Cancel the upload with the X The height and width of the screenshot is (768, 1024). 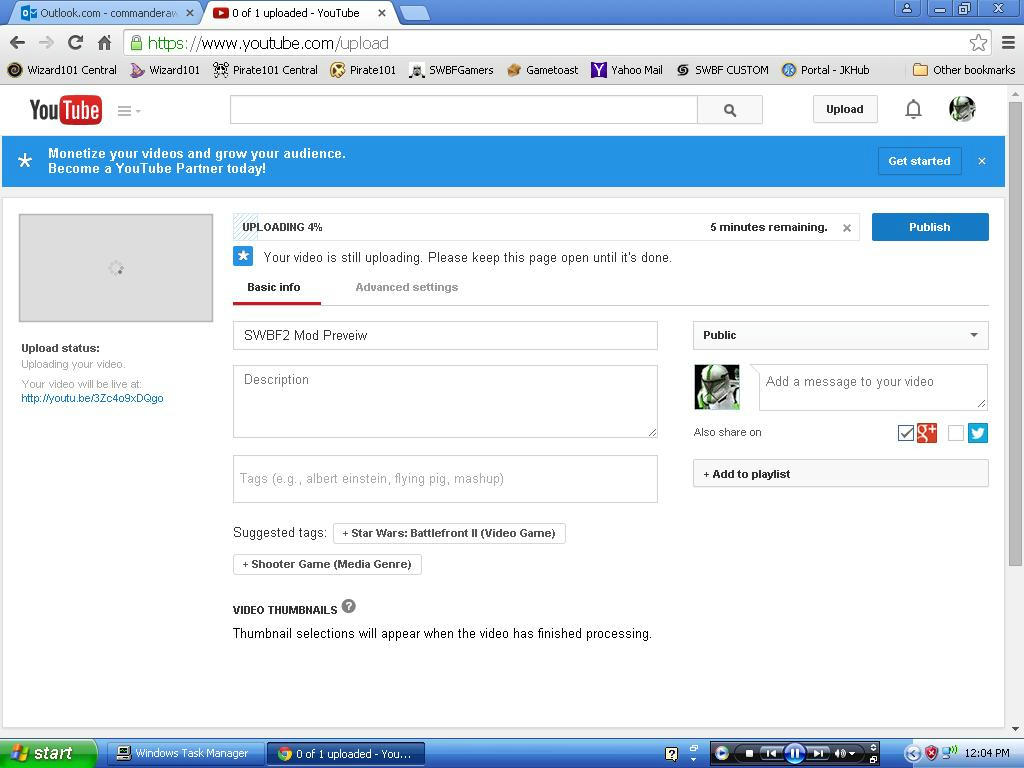pyautogui.click(x=846, y=228)
